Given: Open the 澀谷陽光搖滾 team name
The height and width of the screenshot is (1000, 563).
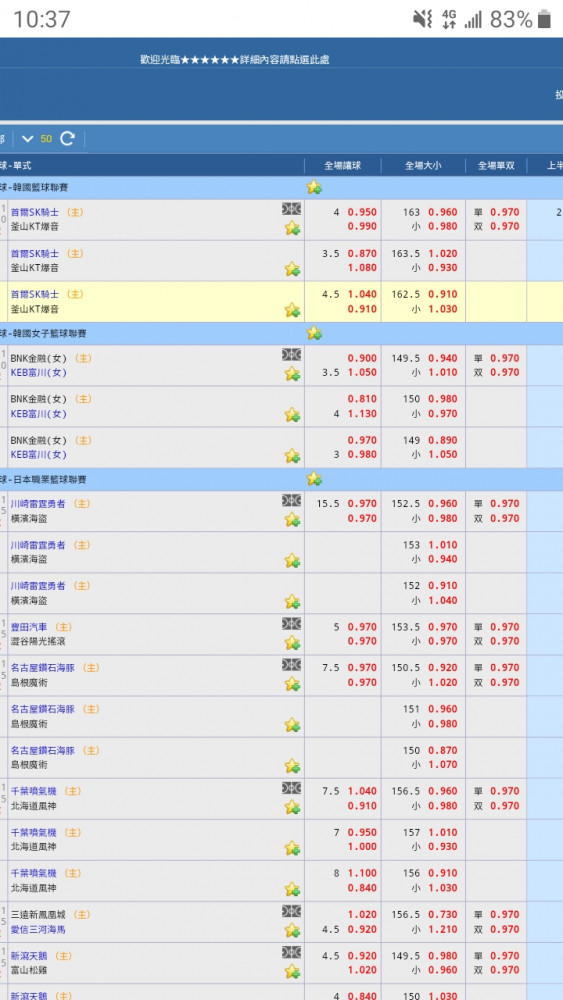Looking at the screenshot, I should tap(38, 642).
